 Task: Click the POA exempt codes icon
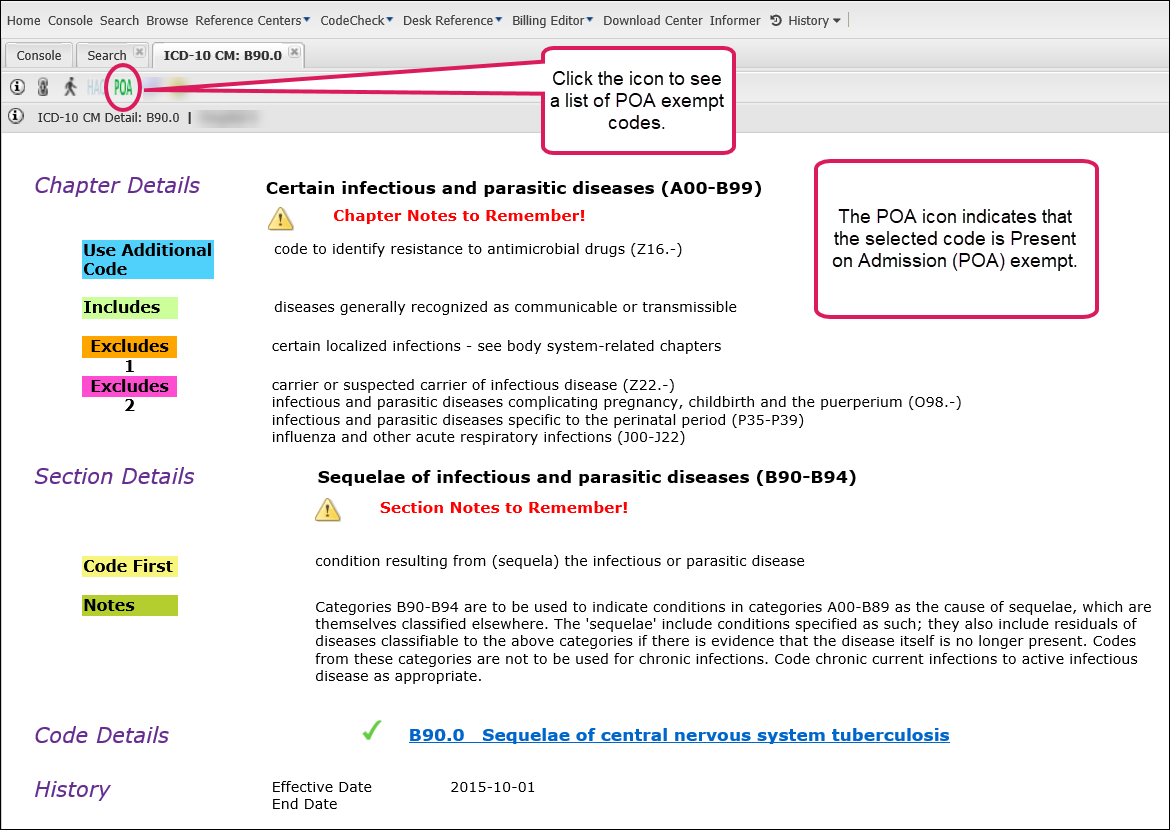[x=123, y=88]
